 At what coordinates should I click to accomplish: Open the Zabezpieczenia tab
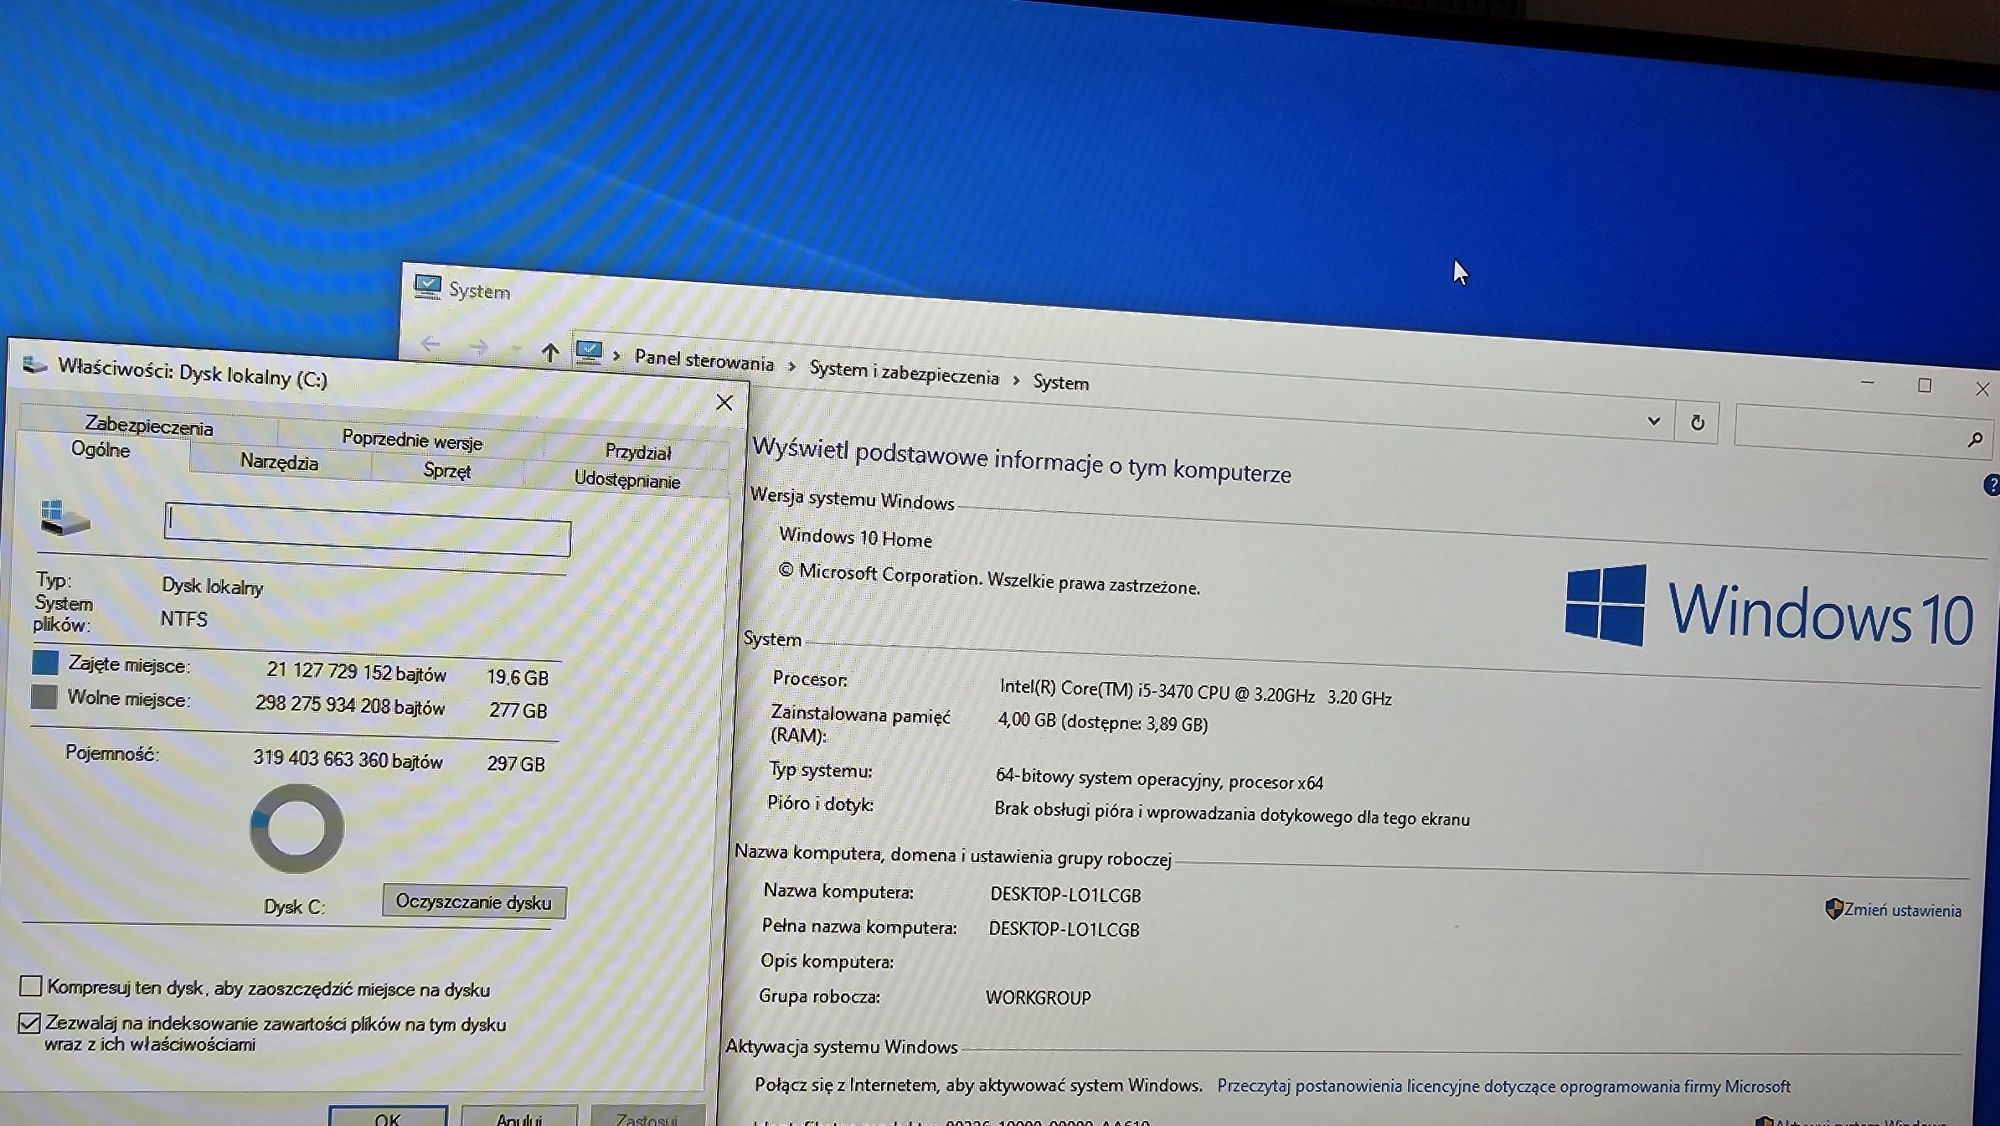tap(148, 426)
